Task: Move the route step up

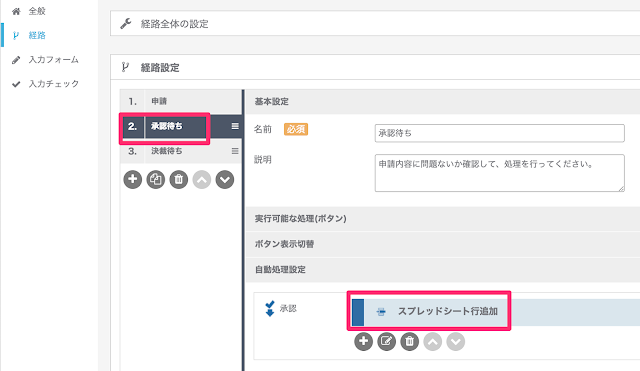Action: pos(202,179)
